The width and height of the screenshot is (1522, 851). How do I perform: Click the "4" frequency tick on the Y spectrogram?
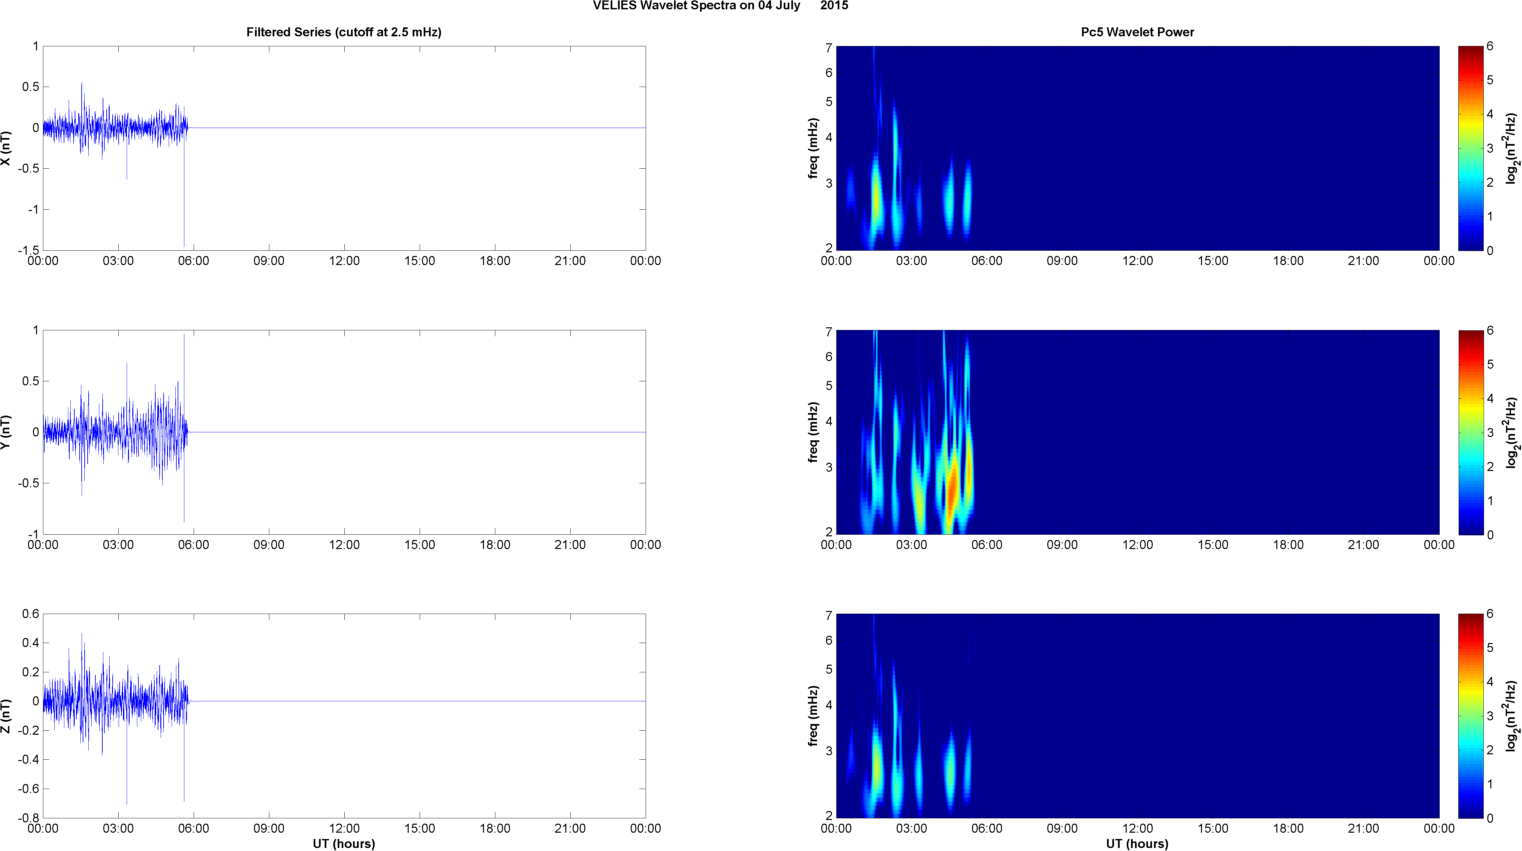(829, 422)
